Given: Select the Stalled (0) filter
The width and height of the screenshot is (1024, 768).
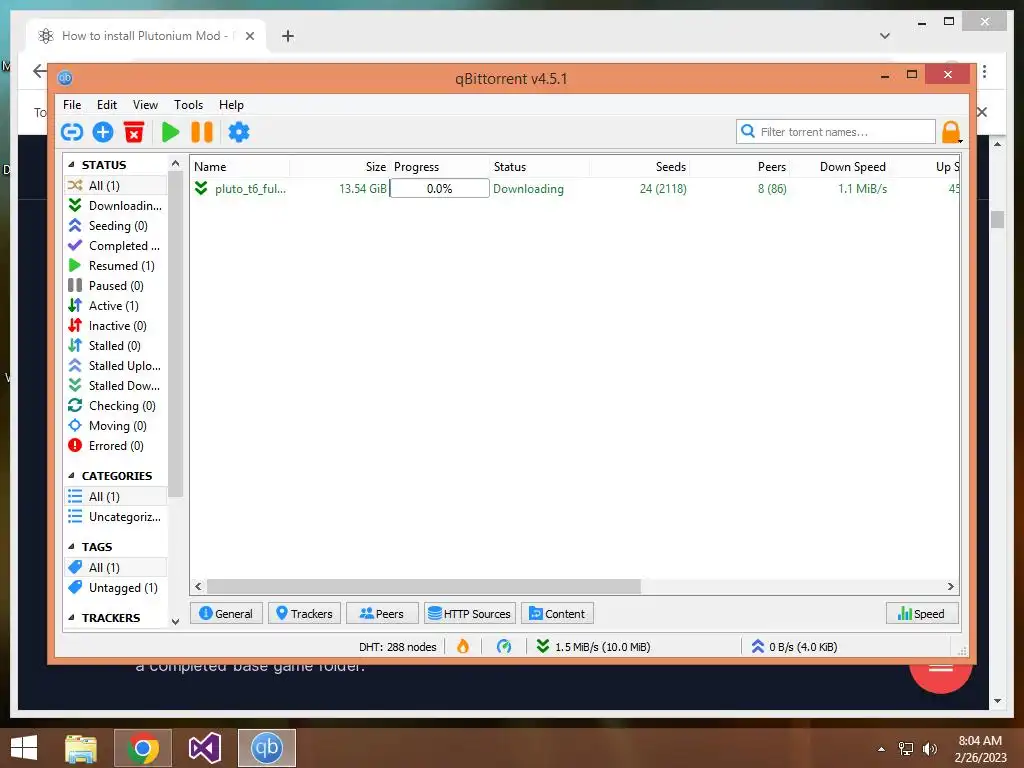Looking at the screenshot, I should click(x=116, y=346).
